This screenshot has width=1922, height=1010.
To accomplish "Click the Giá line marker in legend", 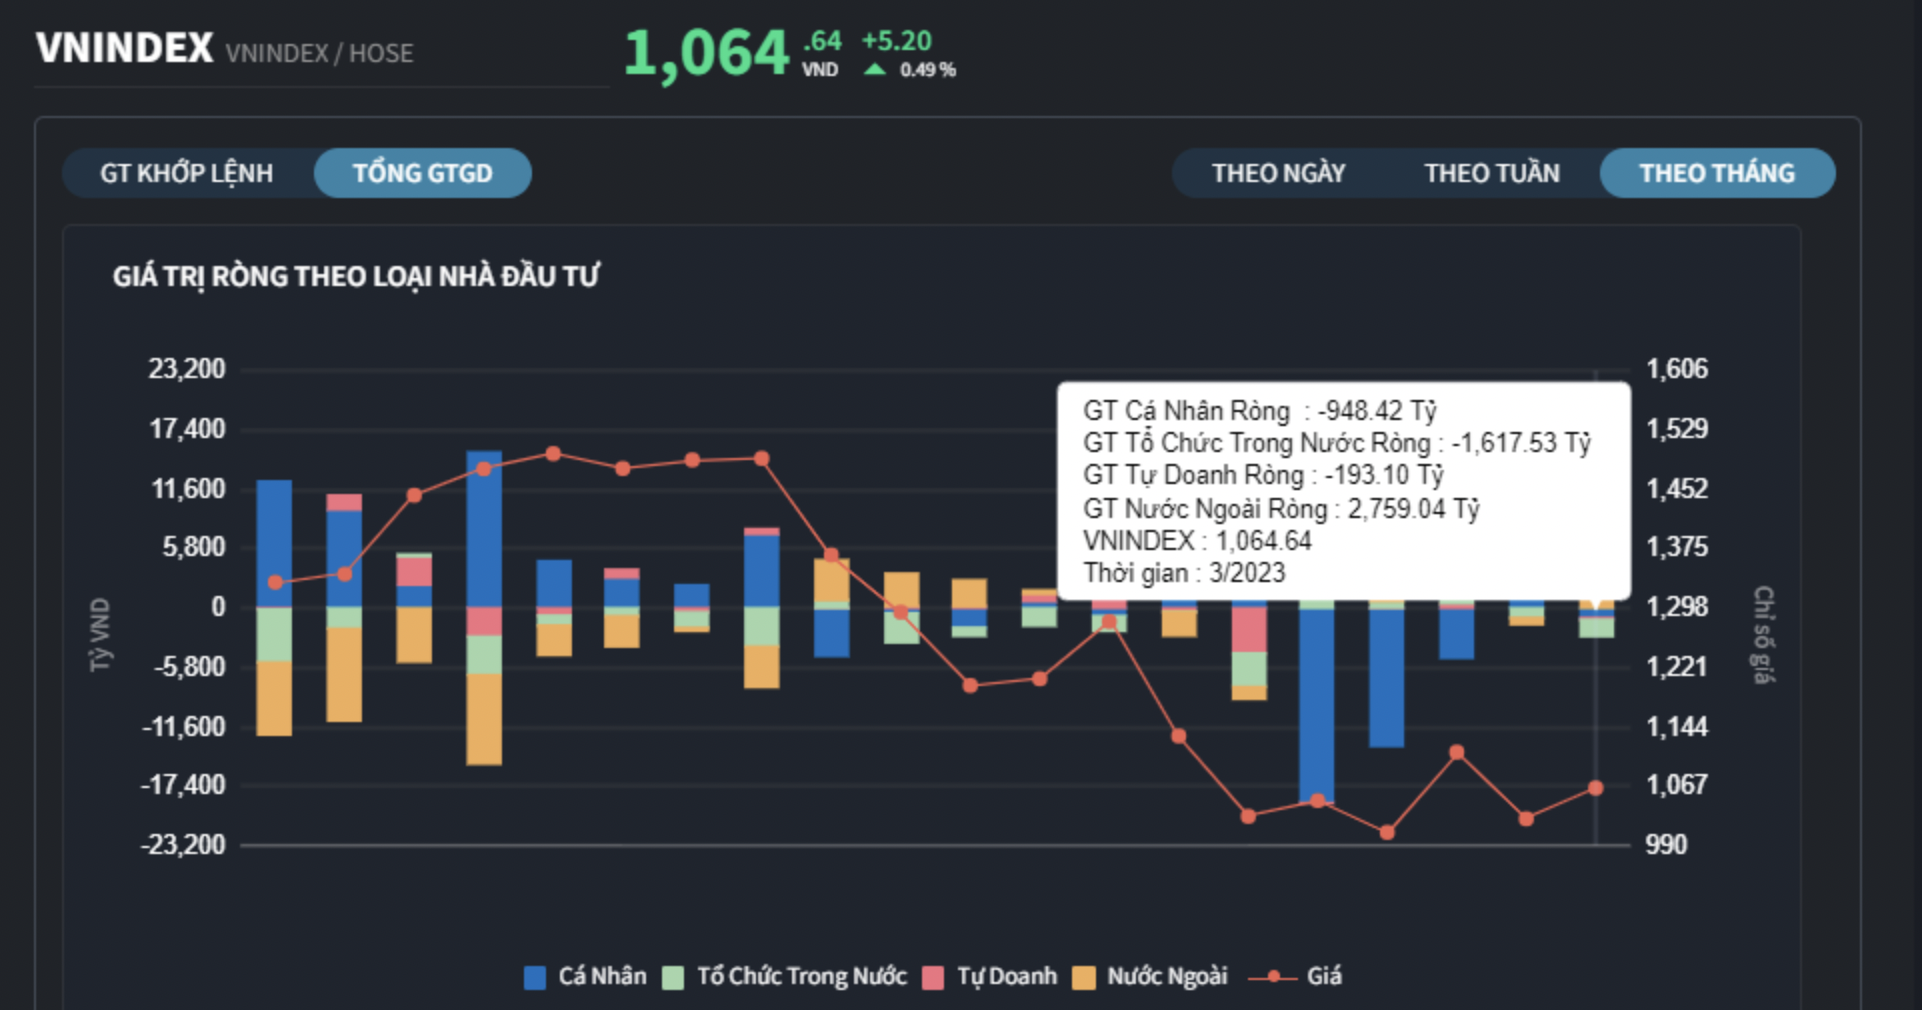I will [1273, 977].
